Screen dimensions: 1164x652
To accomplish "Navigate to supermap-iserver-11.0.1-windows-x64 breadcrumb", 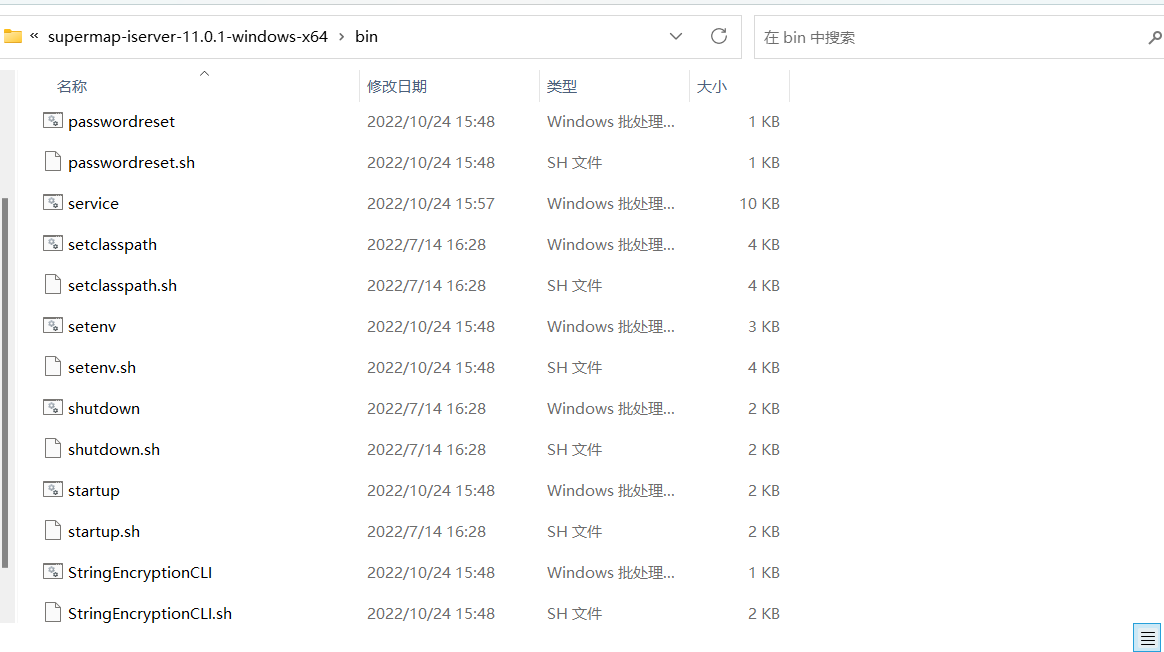I will tap(188, 36).
